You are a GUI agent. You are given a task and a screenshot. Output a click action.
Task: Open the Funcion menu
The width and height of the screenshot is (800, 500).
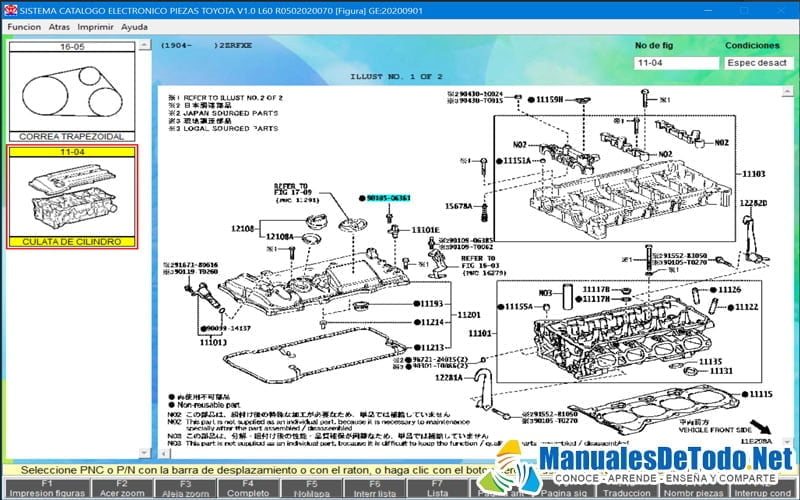[24, 27]
